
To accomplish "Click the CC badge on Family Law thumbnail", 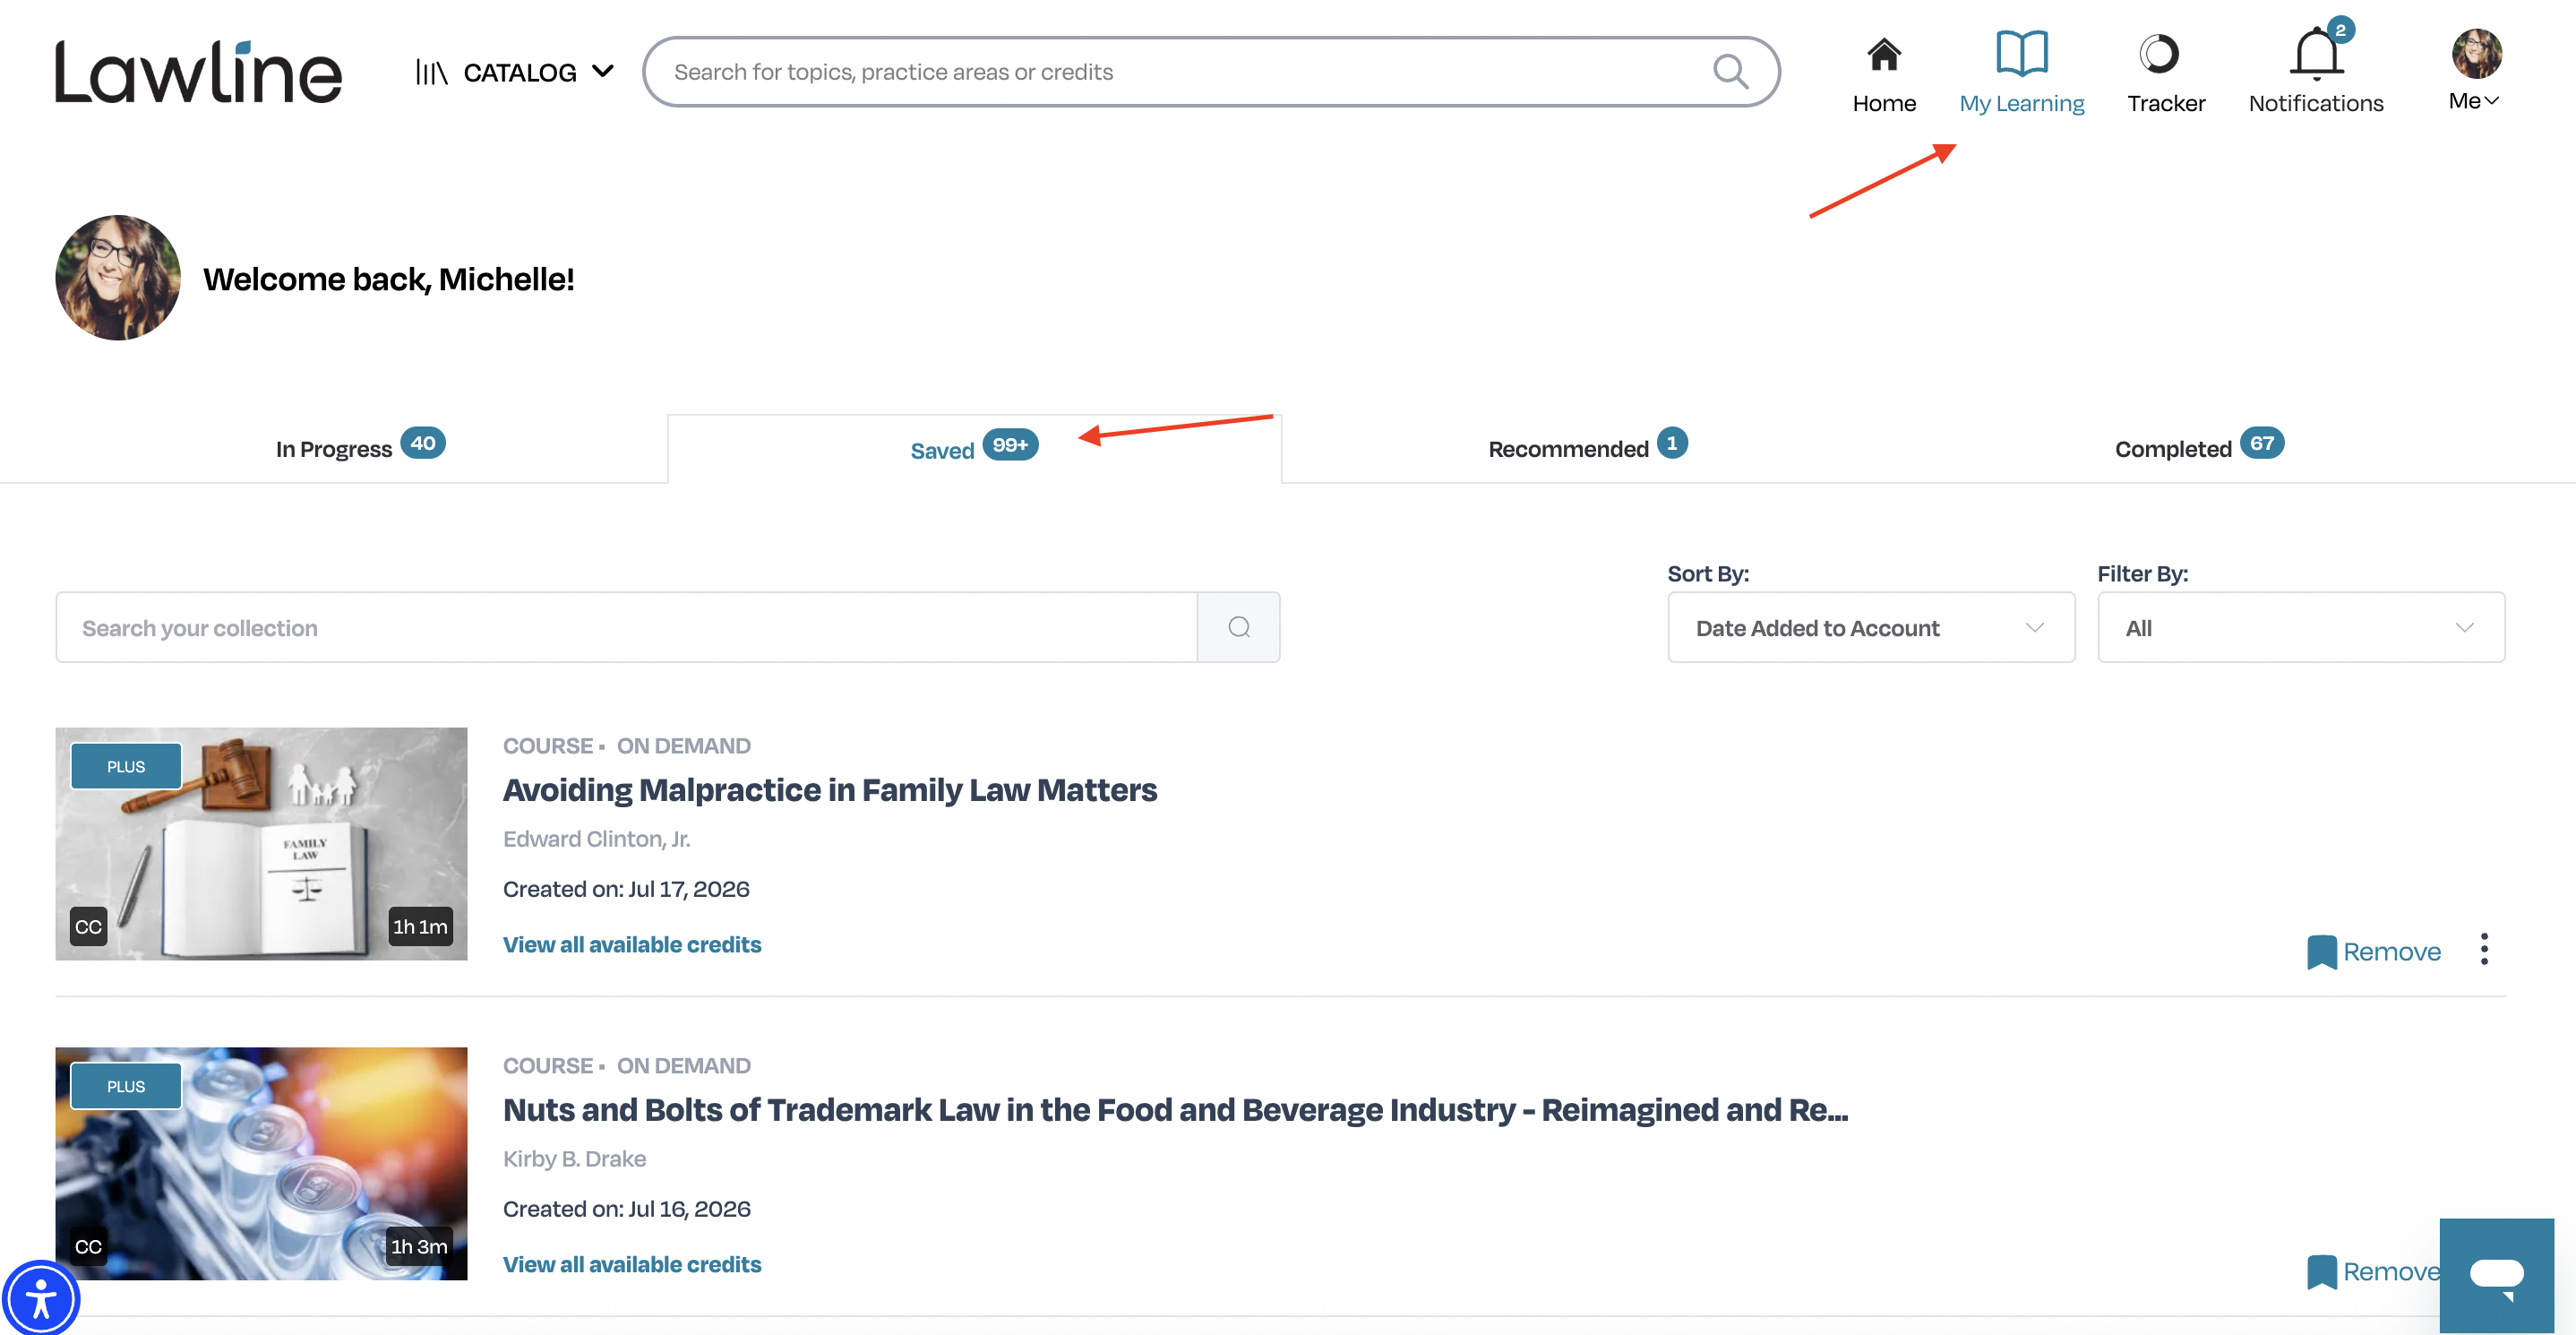I will tap(88, 927).
